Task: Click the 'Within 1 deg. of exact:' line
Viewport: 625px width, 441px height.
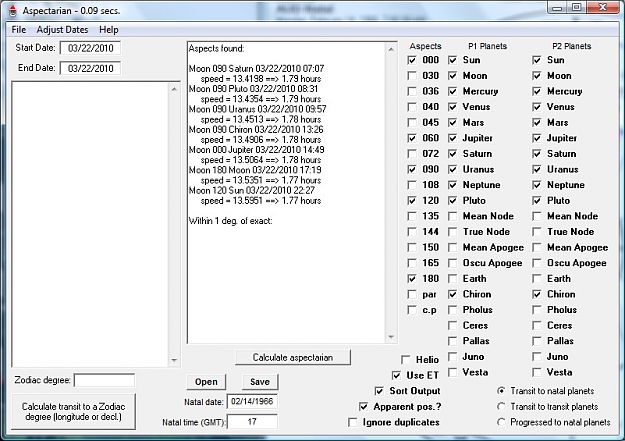Action: 230,221
